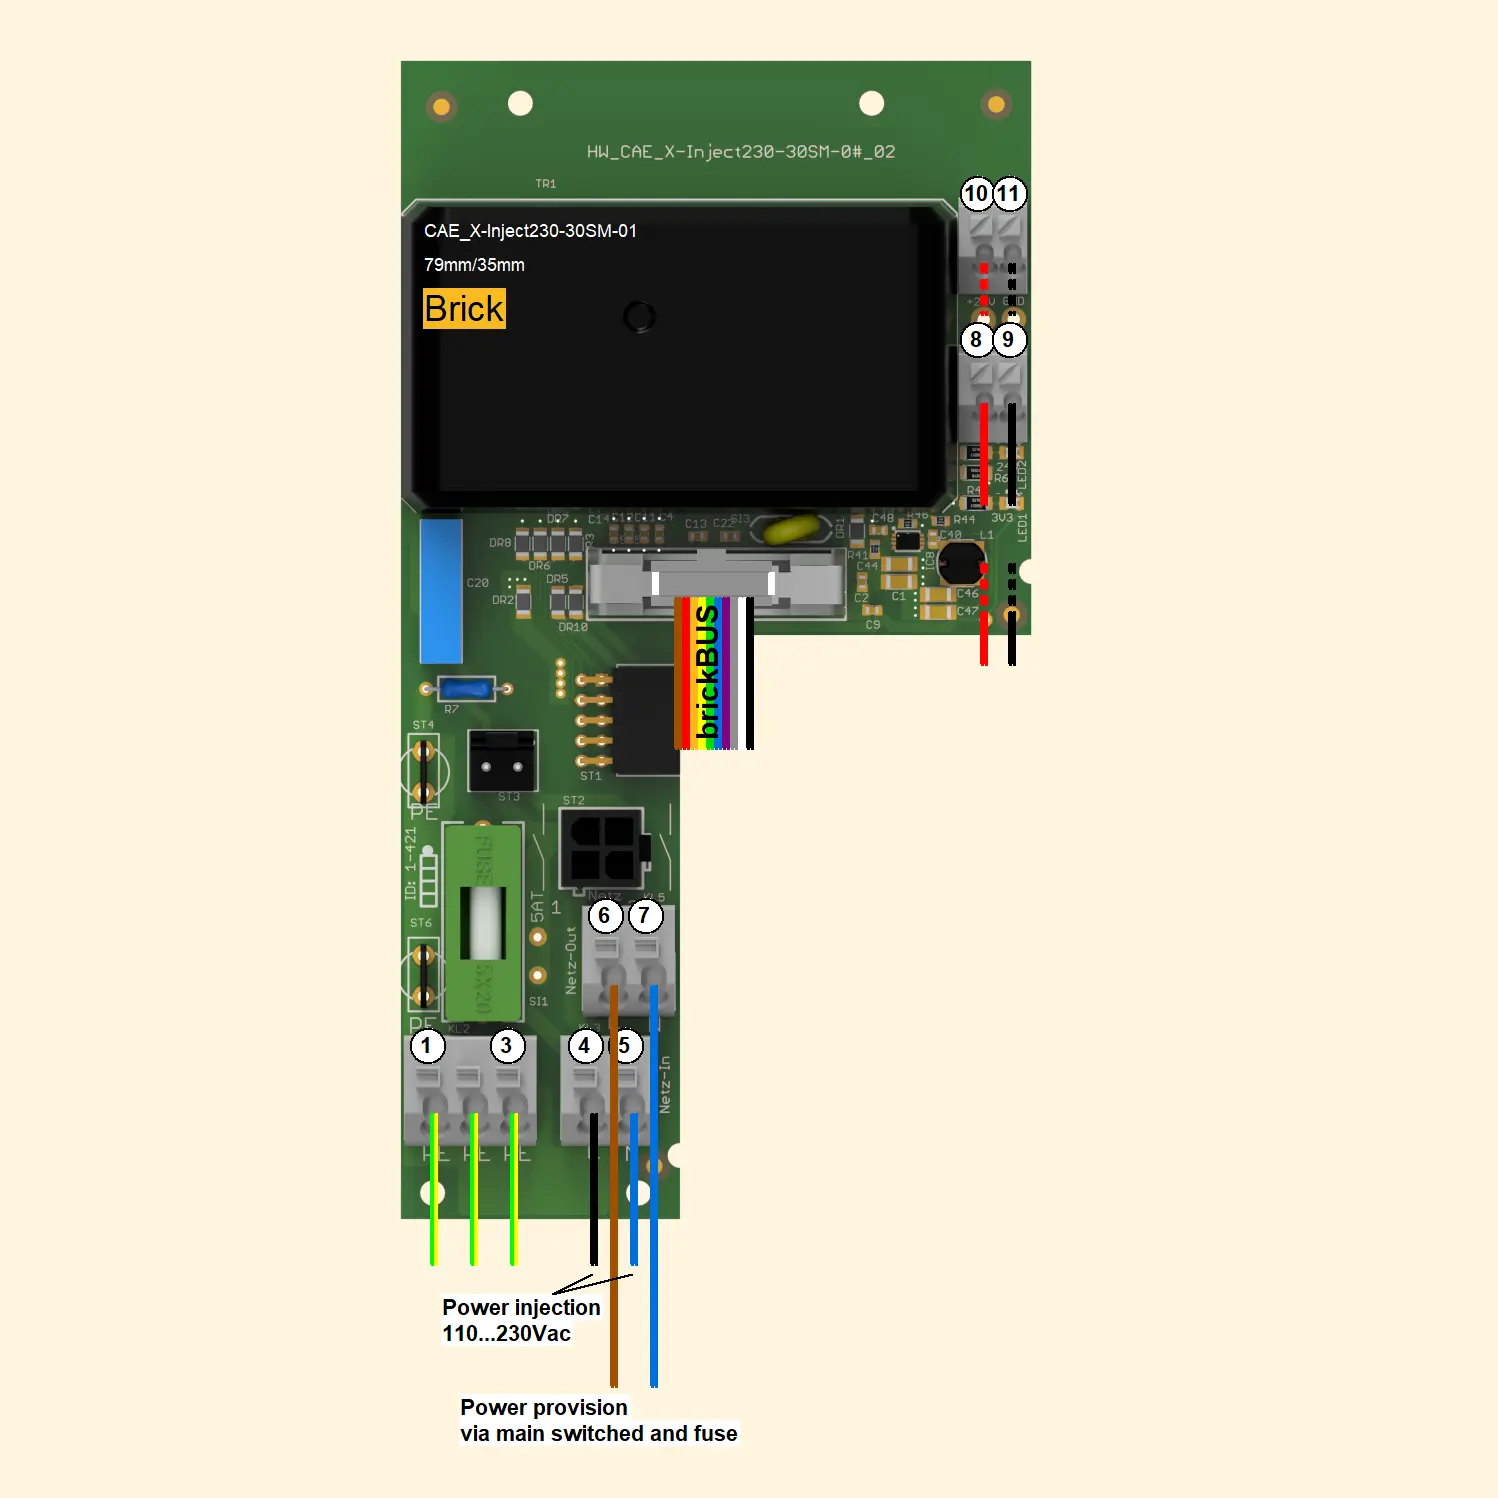Select circle marker 3 above PE terminal
This screenshot has width=1498, height=1498.
point(506,1046)
